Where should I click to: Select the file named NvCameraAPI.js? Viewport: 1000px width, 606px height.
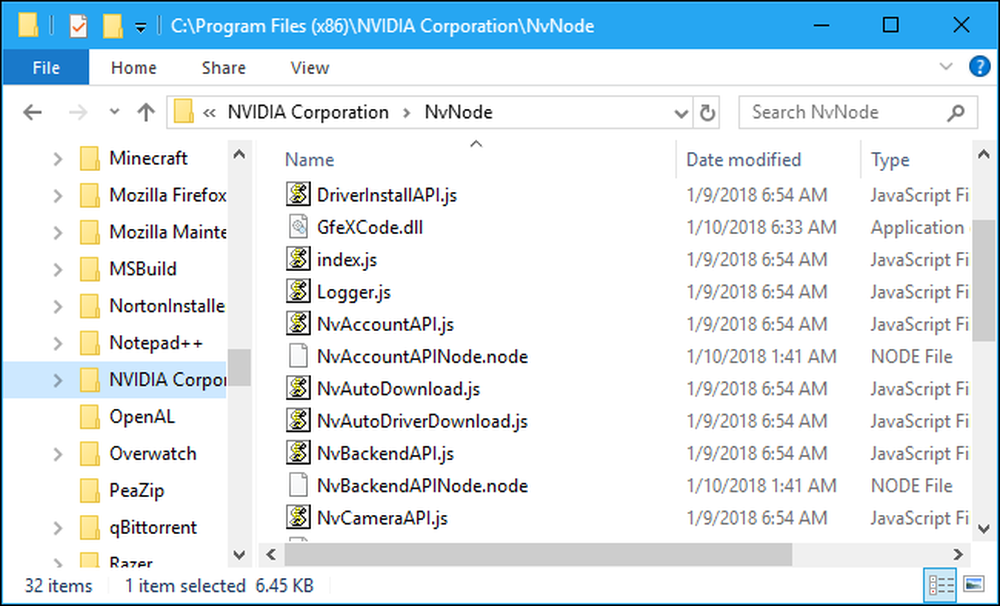382,519
